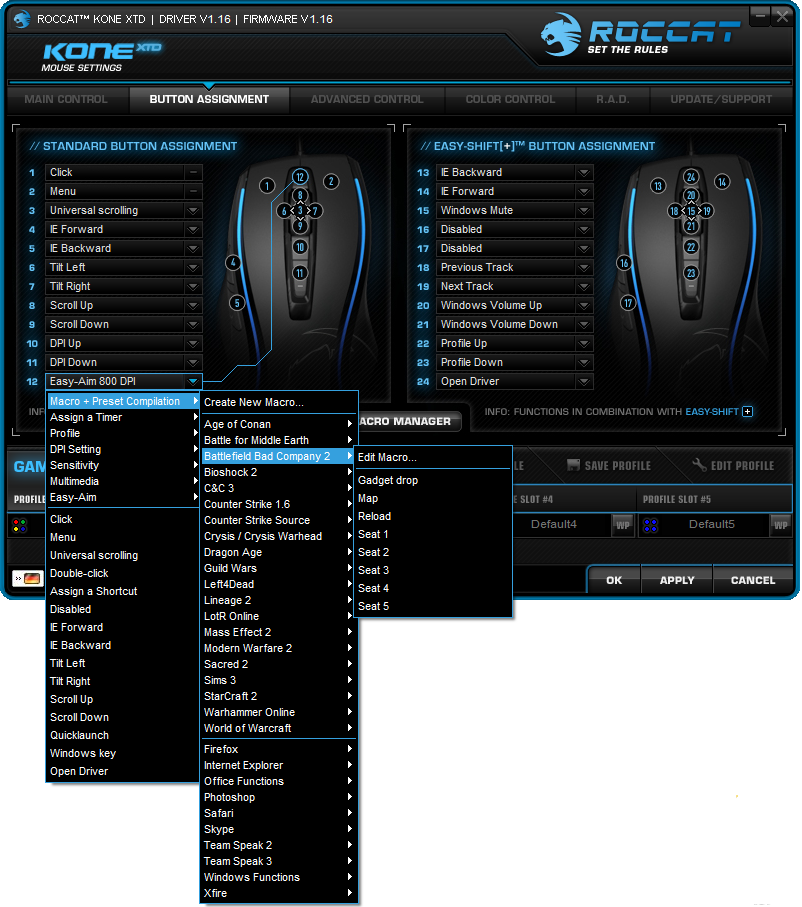Switch to the Advanced Control tab
Viewport: 802px width, 907px height.
point(367,99)
